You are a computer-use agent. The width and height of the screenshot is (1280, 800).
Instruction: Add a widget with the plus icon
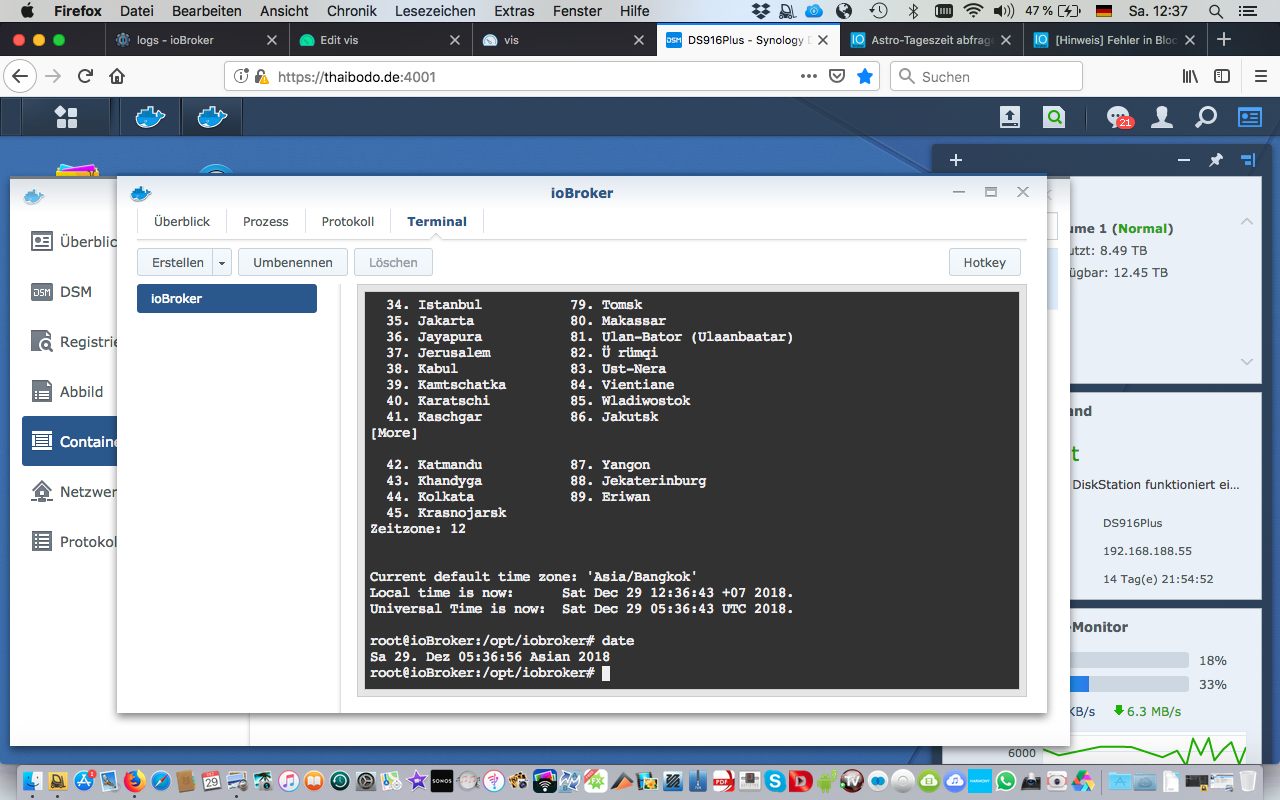[x=955, y=160]
